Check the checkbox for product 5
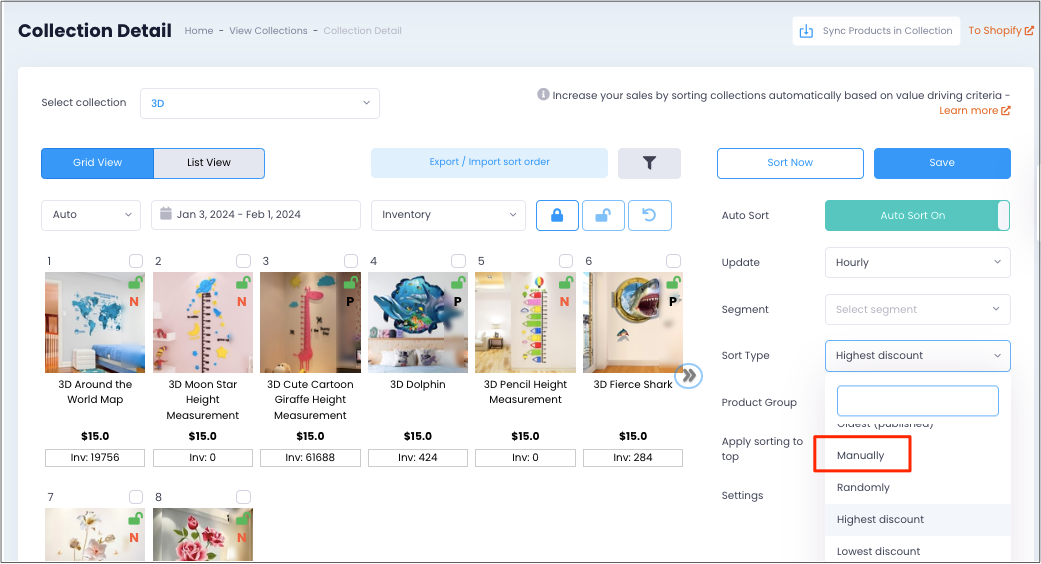This screenshot has width=1041, height=564. coord(566,261)
